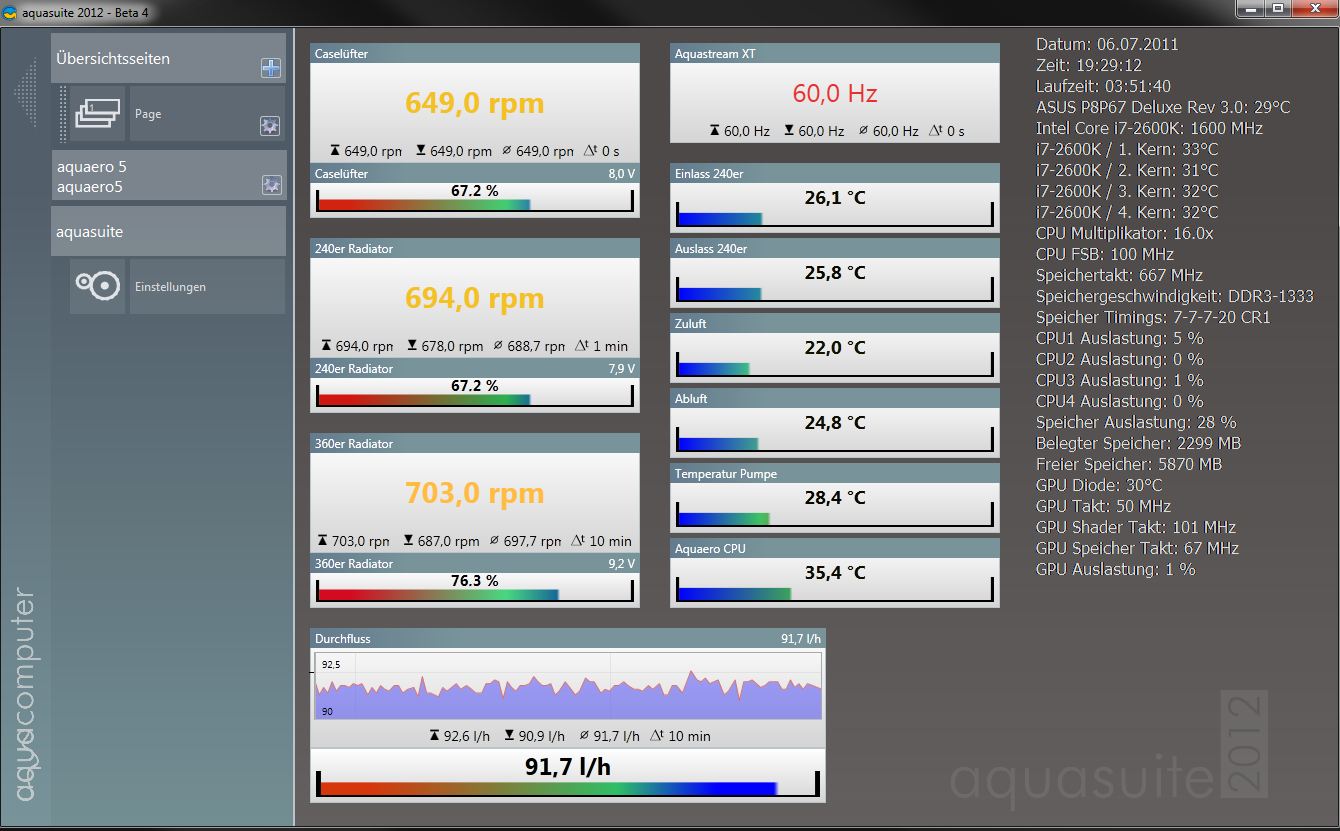Click the Einstellungen gears icon
Screen dimensions: 1340x831
pyautogui.click(x=98, y=286)
